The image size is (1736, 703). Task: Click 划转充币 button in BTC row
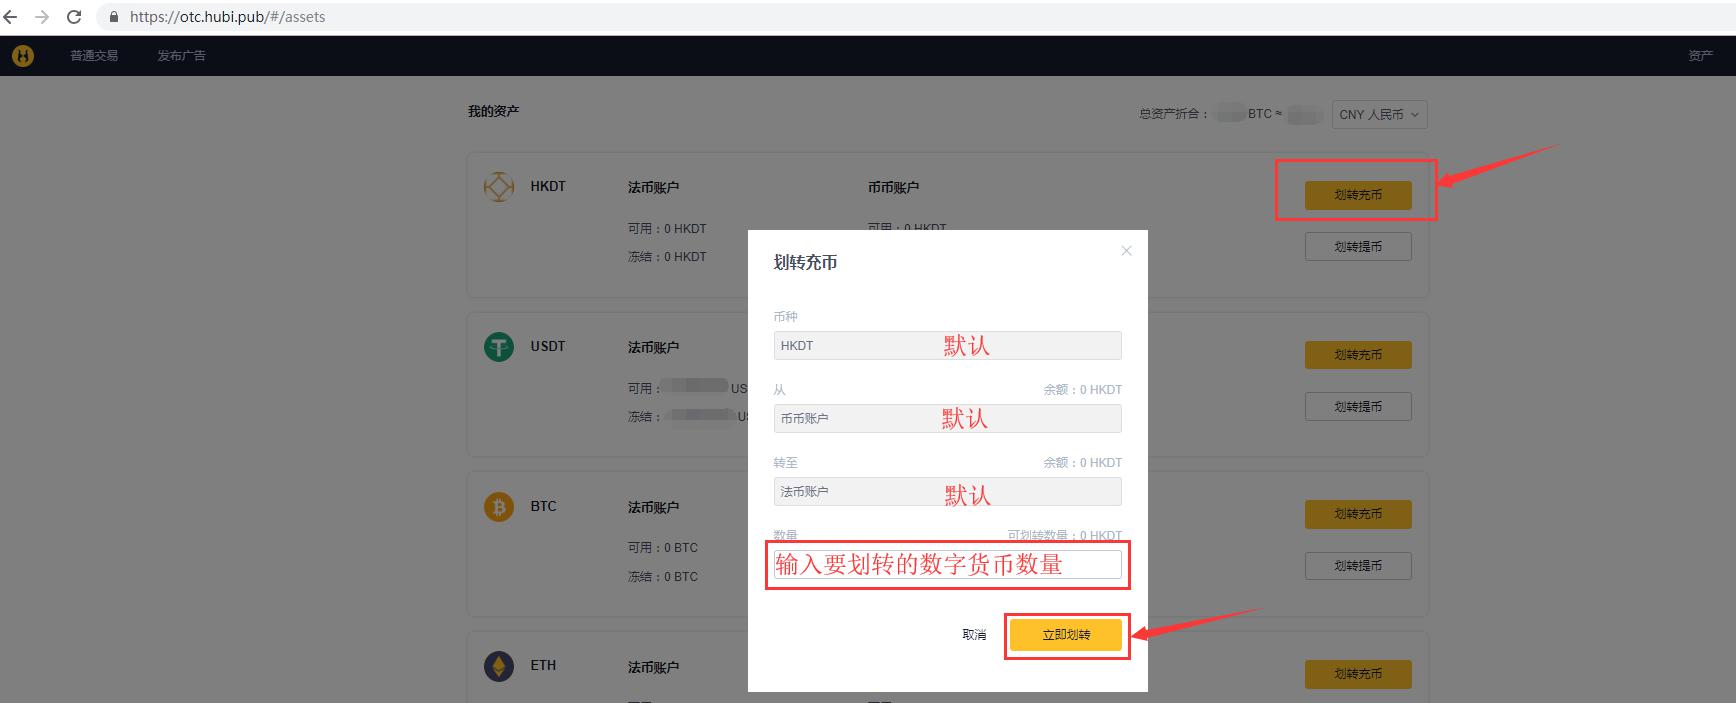(x=1358, y=514)
